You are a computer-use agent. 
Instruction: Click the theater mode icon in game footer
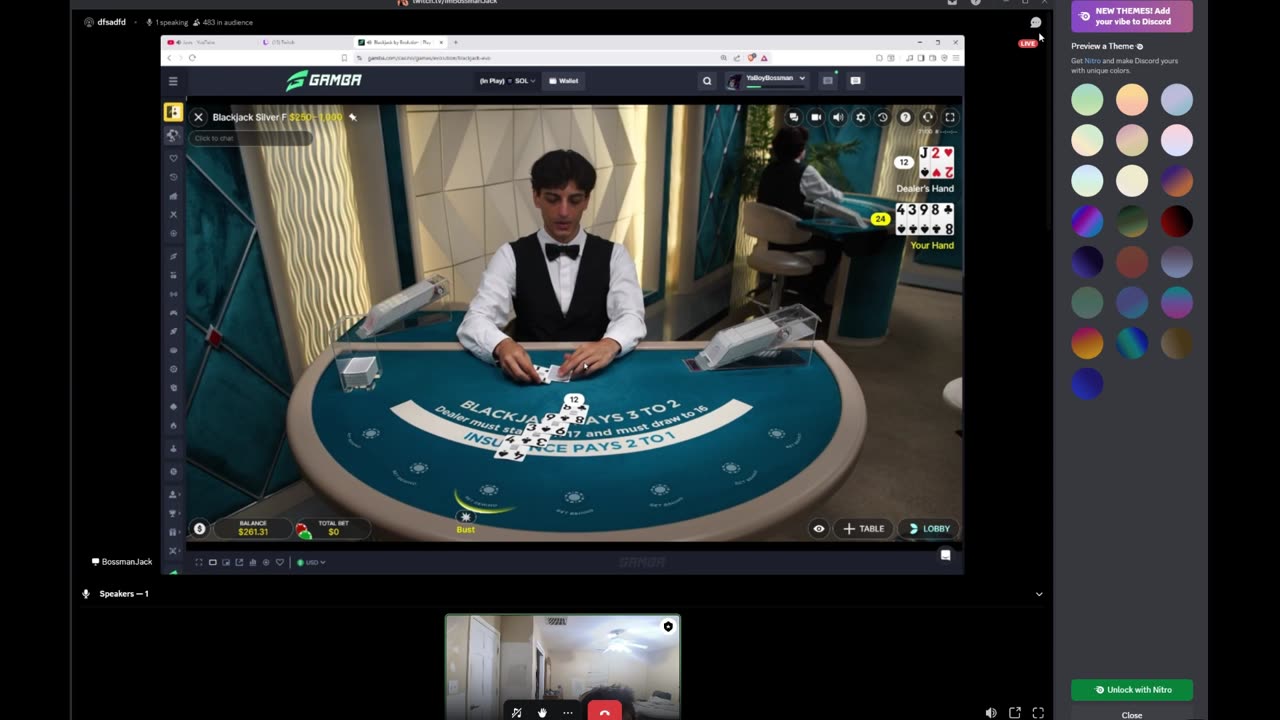(212, 562)
